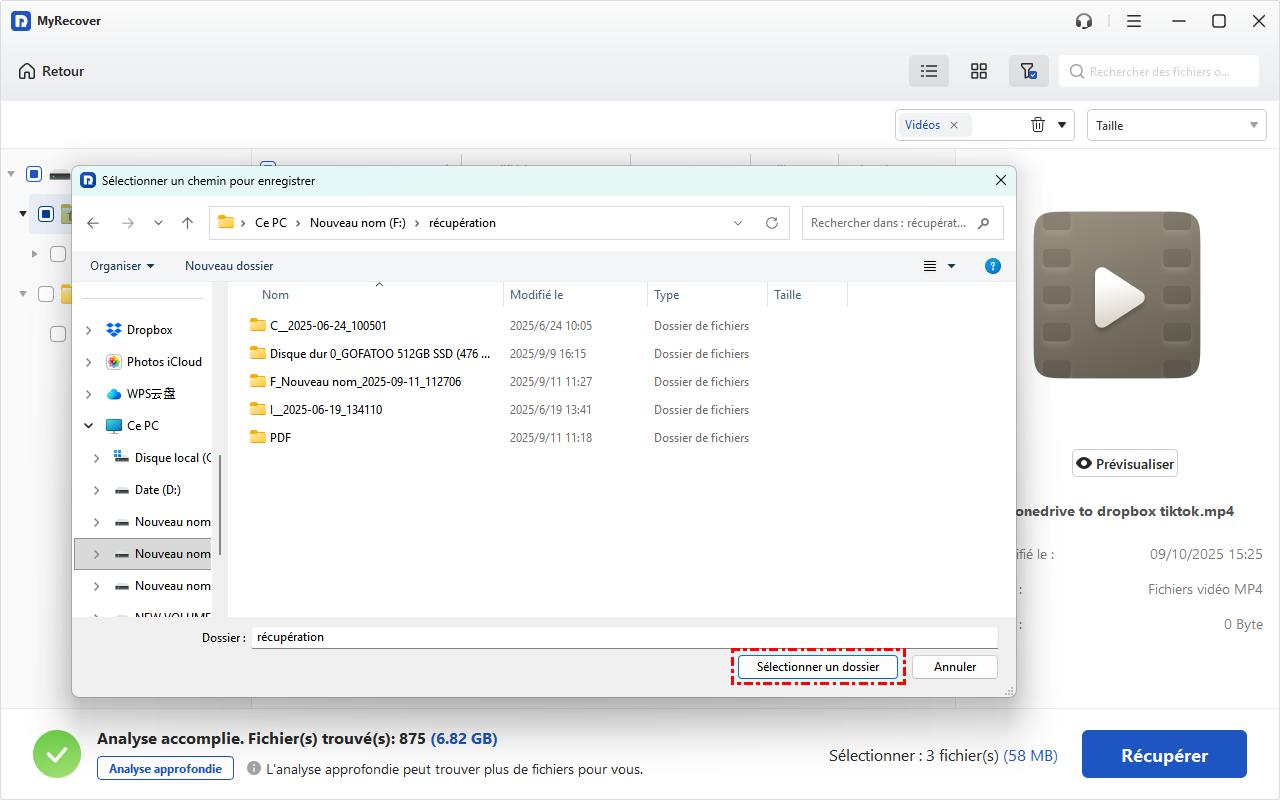
Task: Select the PDF folder
Action: click(281, 438)
